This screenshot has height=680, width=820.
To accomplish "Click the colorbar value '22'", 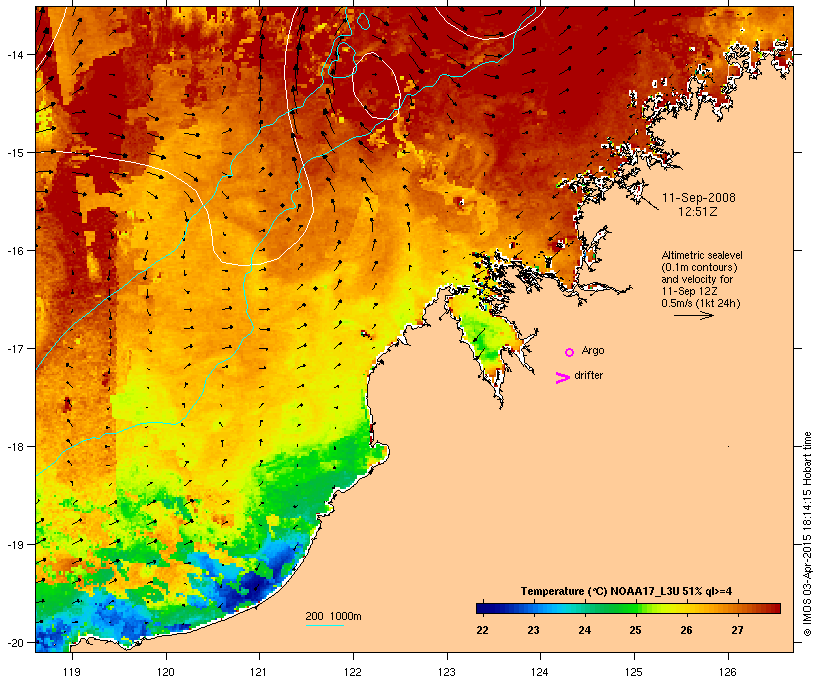I will (482, 630).
